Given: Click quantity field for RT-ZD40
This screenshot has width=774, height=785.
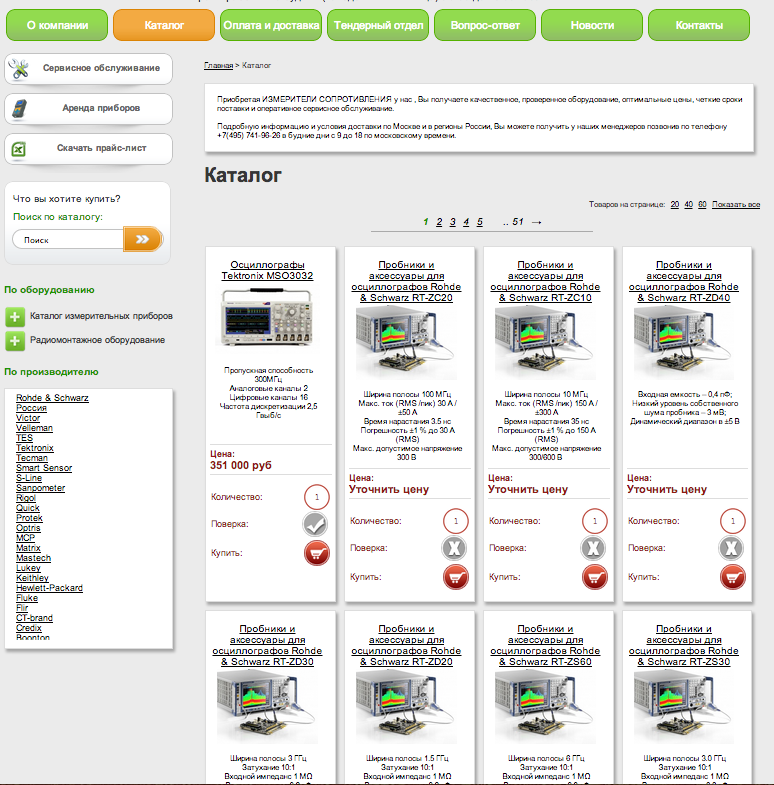Looking at the screenshot, I should [x=733, y=521].
